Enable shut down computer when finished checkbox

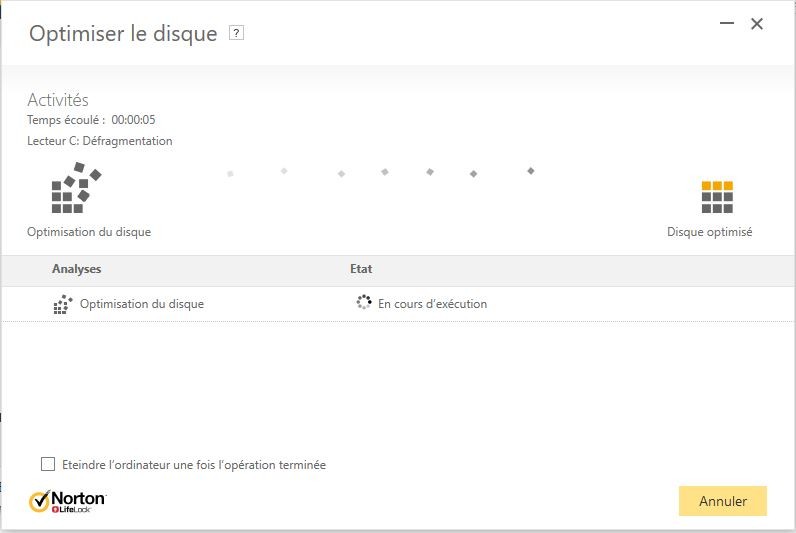(48, 464)
